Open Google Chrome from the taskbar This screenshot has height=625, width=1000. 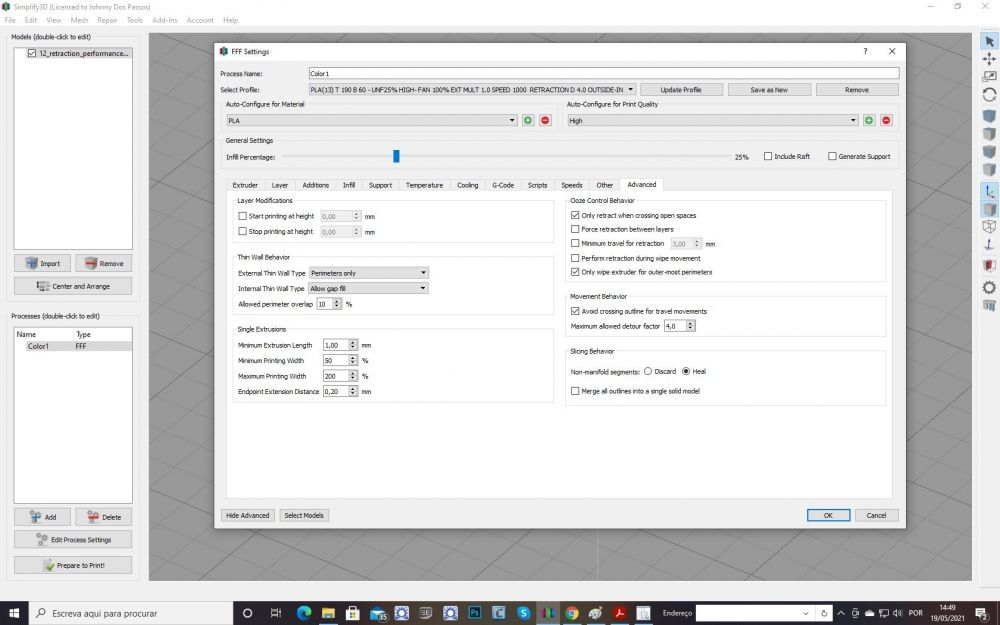(x=572, y=613)
